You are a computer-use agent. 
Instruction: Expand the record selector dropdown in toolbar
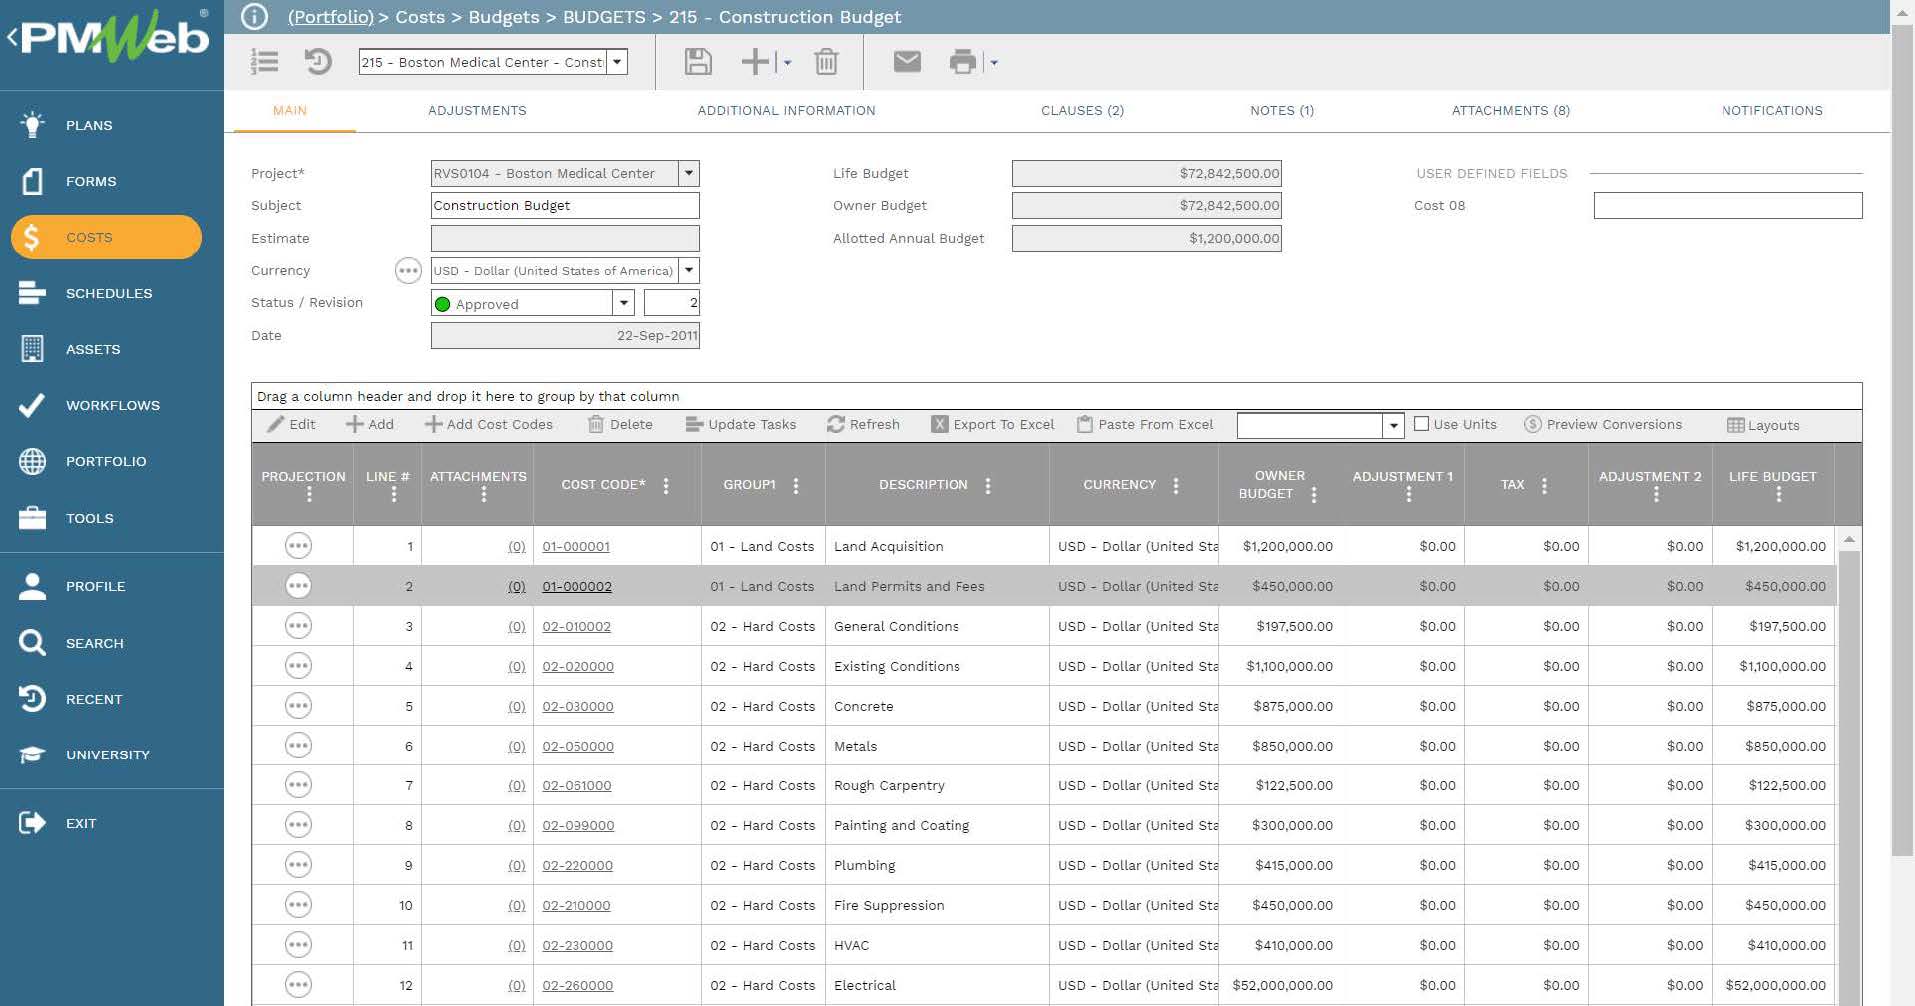618,62
